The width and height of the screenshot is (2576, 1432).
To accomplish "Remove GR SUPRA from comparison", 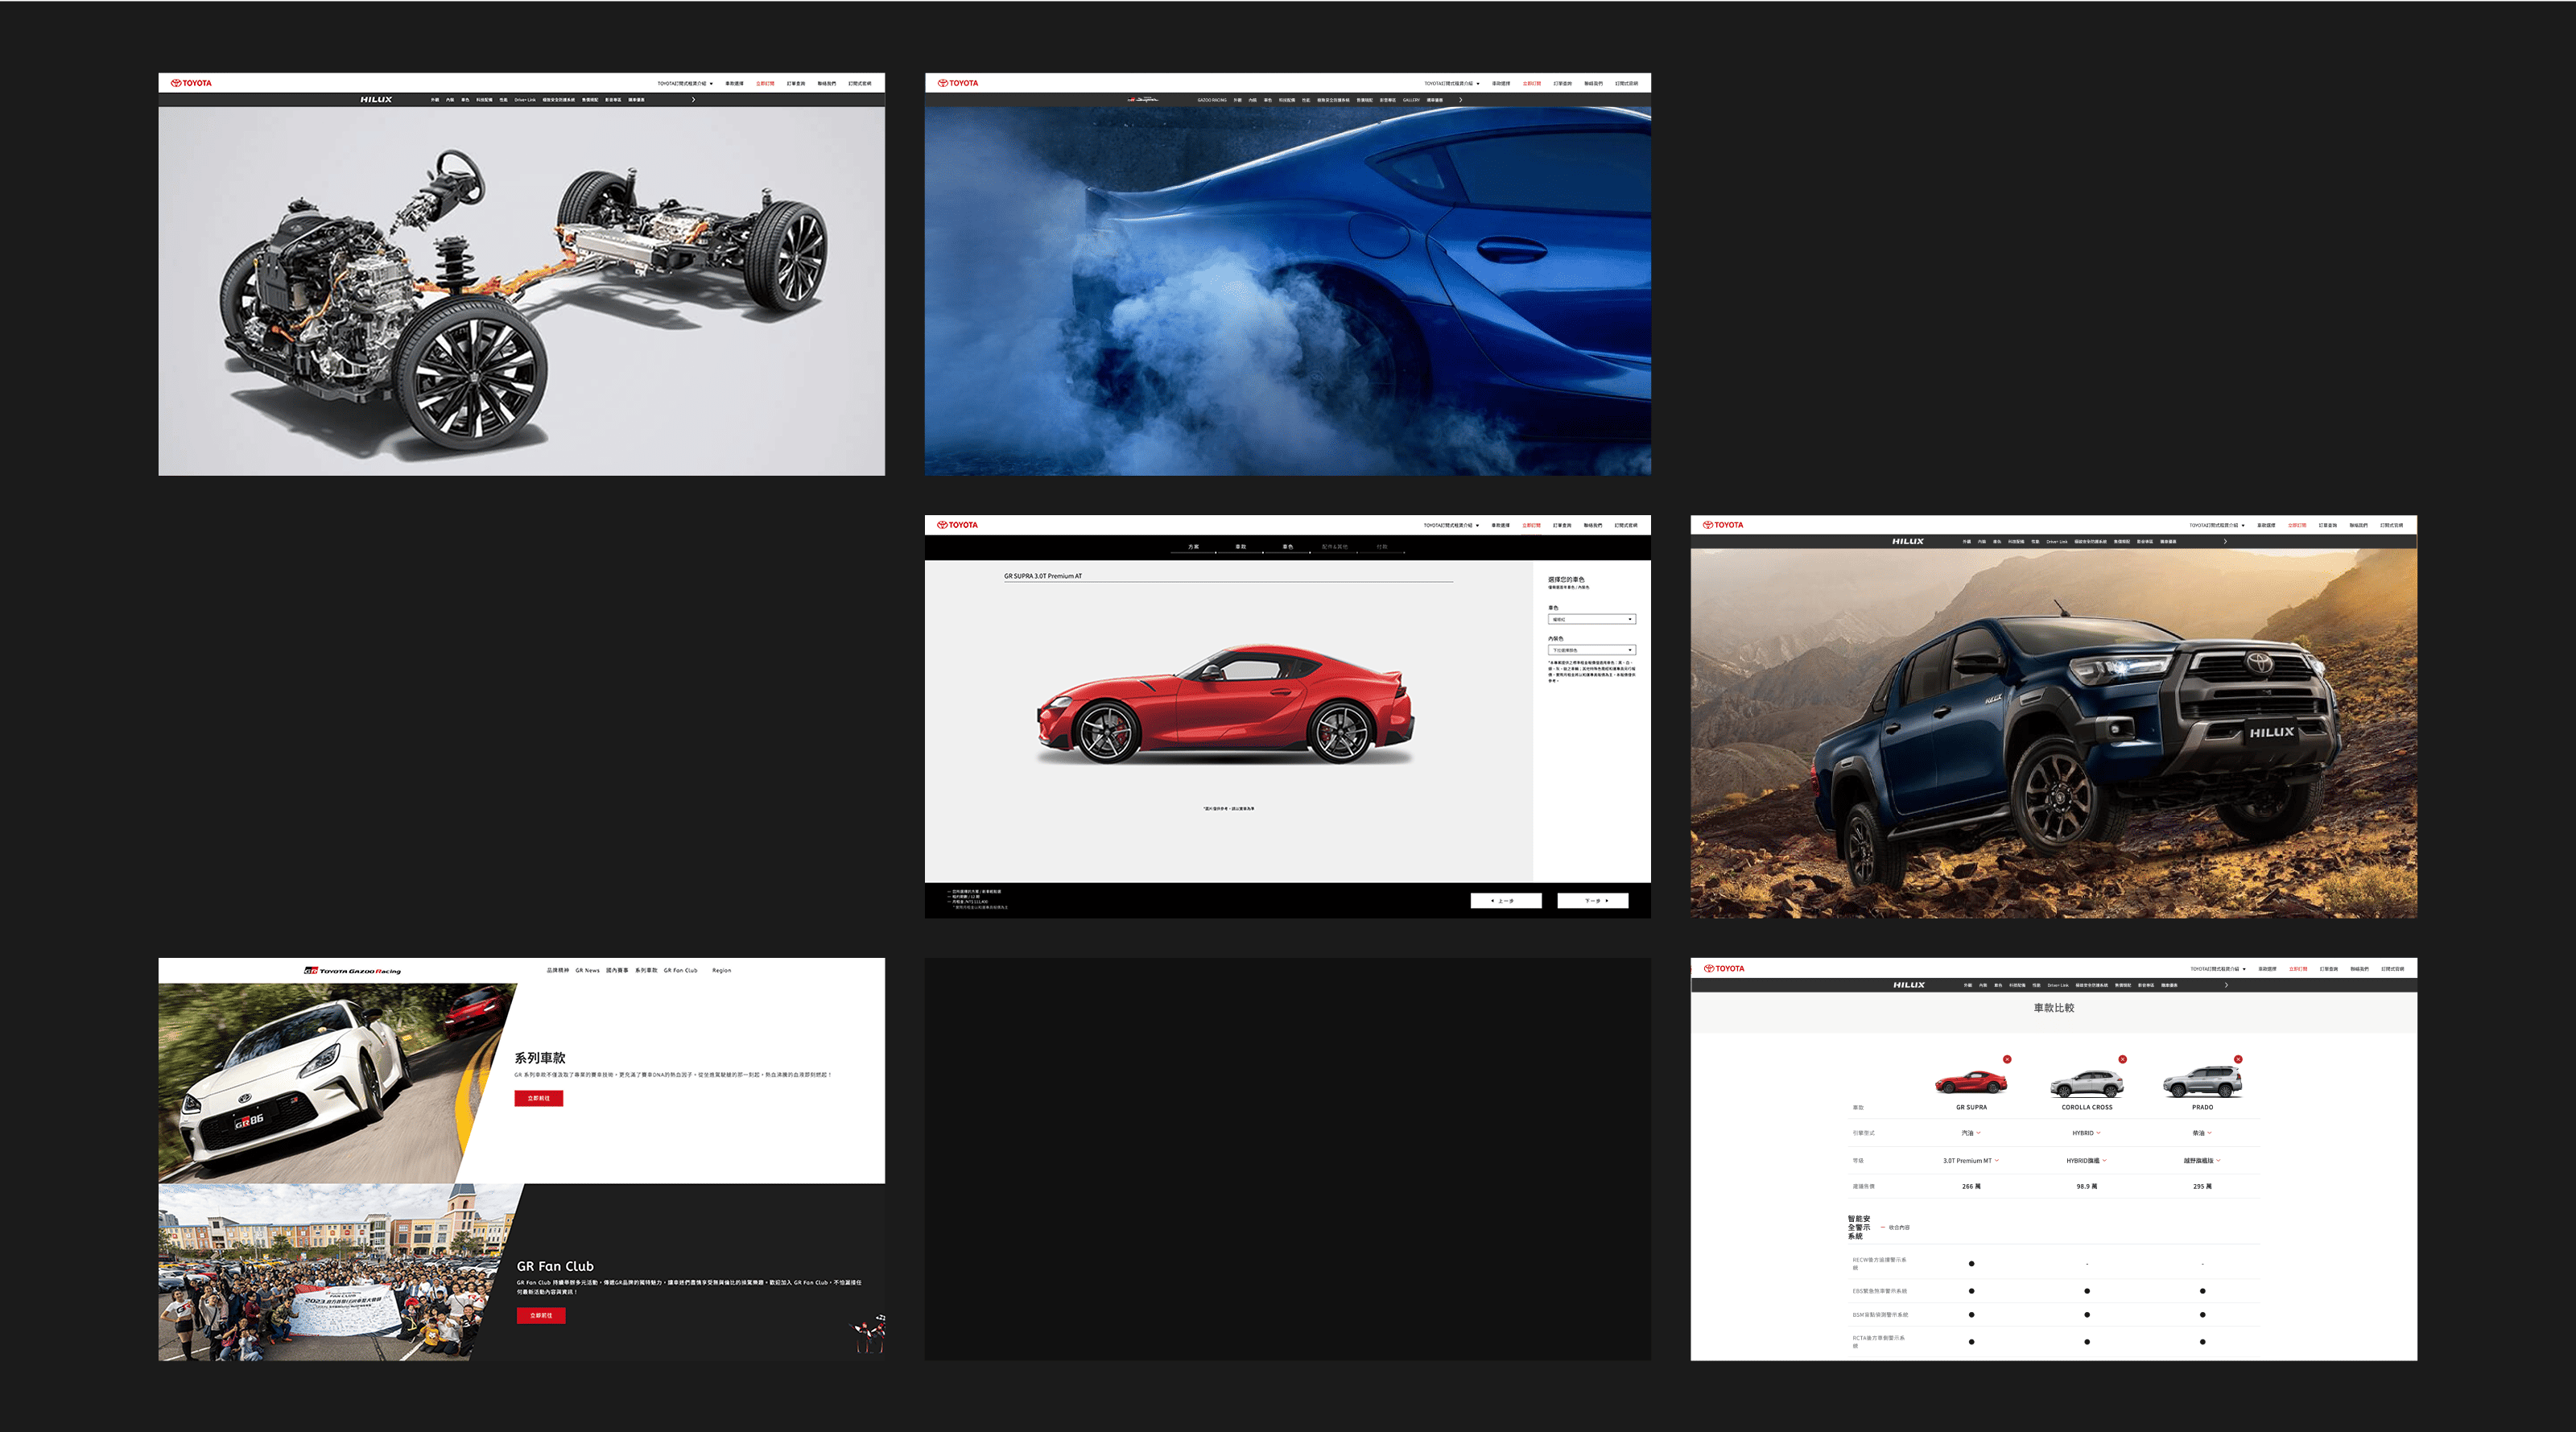I will 2006,1059.
